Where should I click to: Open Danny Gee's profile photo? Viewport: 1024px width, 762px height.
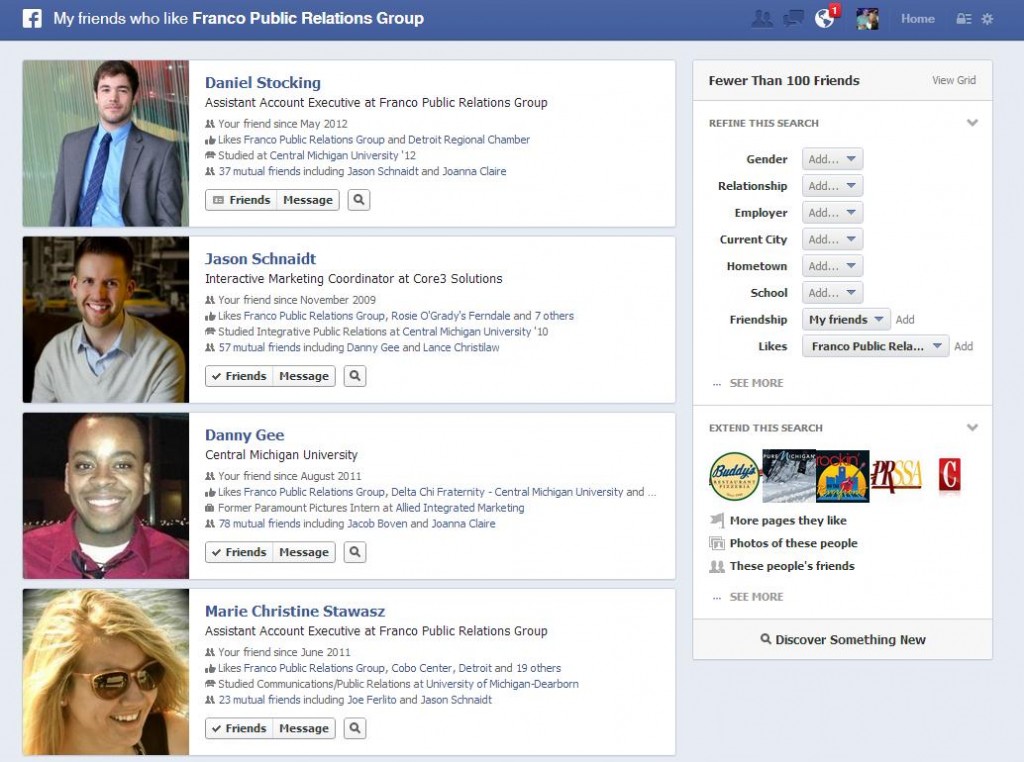point(106,496)
